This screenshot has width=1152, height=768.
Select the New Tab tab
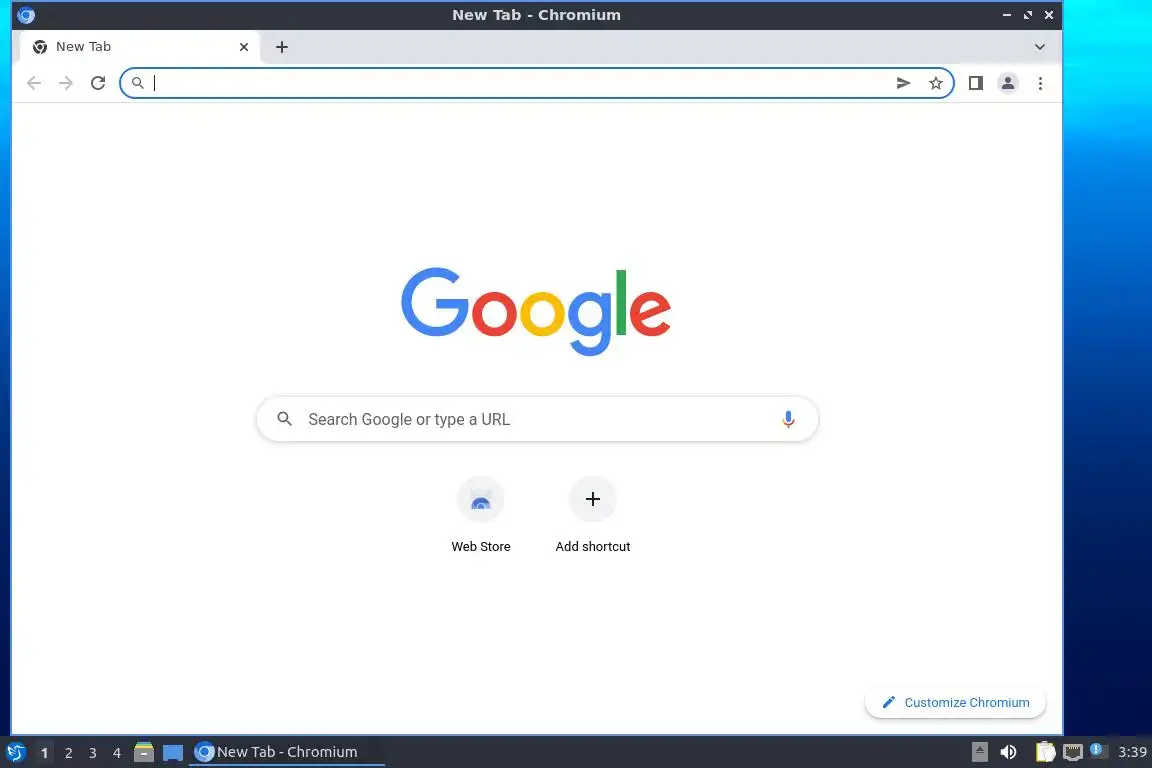tap(140, 47)
